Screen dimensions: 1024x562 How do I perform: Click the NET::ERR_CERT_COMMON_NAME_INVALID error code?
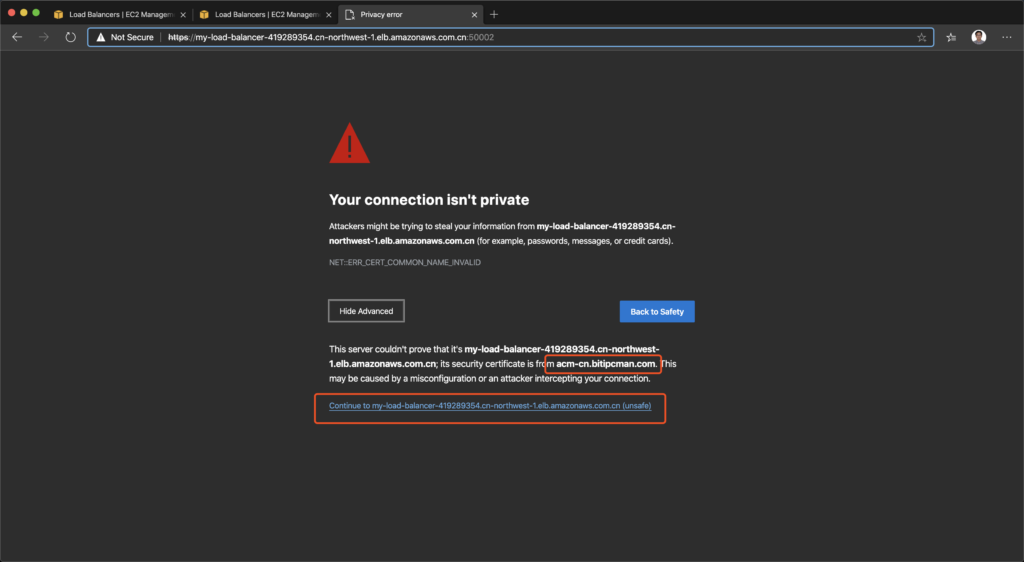point(397,263)
